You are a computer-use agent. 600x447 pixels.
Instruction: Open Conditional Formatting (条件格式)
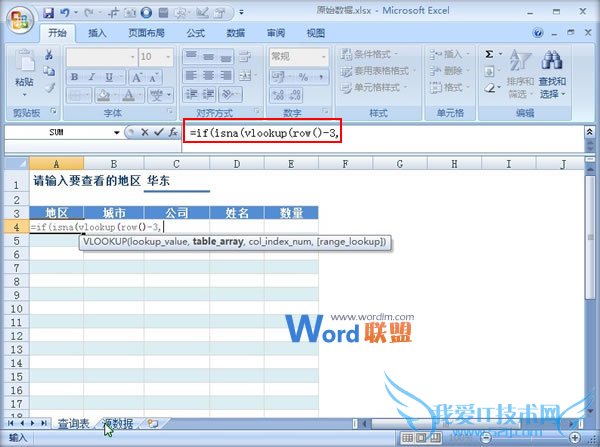pyautogui.click(x=369, y=54)
